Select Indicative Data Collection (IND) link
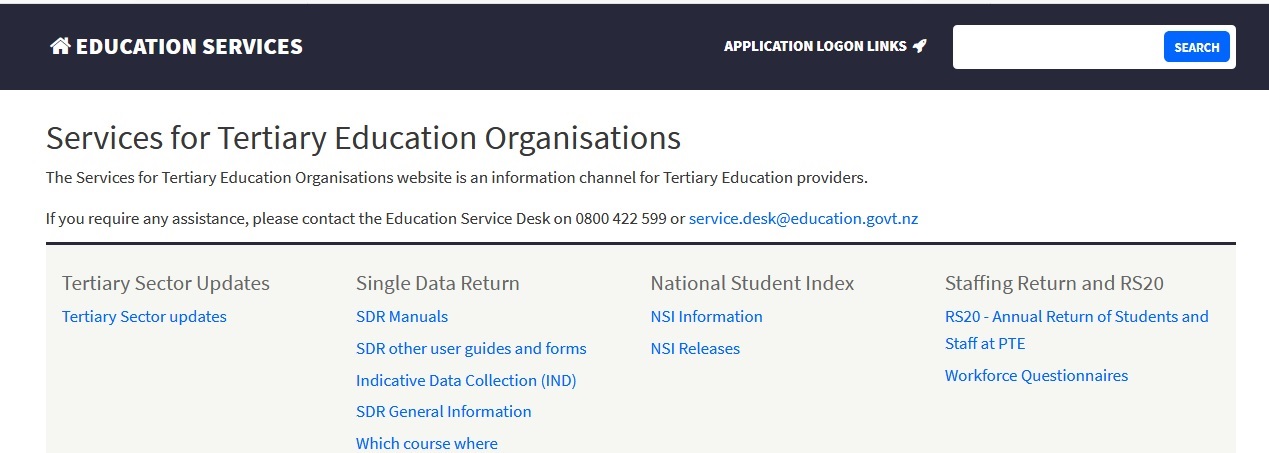 [x=466, y=380]
